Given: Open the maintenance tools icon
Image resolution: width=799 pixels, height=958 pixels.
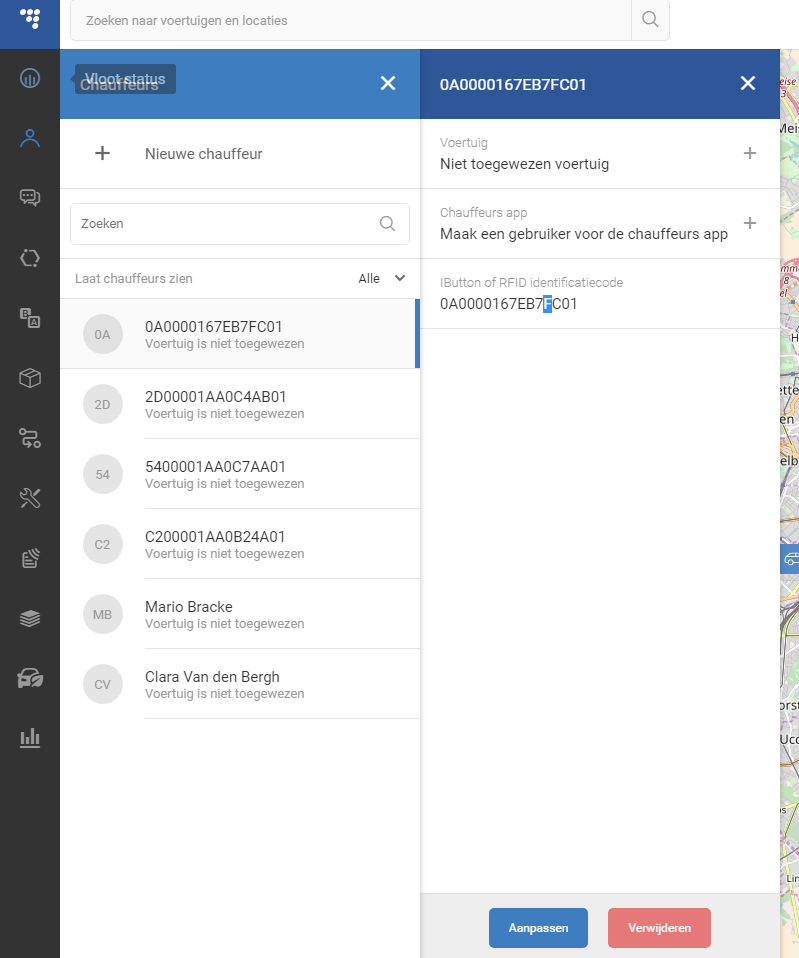Looking at the screenshot, I should tap(30, 498).
